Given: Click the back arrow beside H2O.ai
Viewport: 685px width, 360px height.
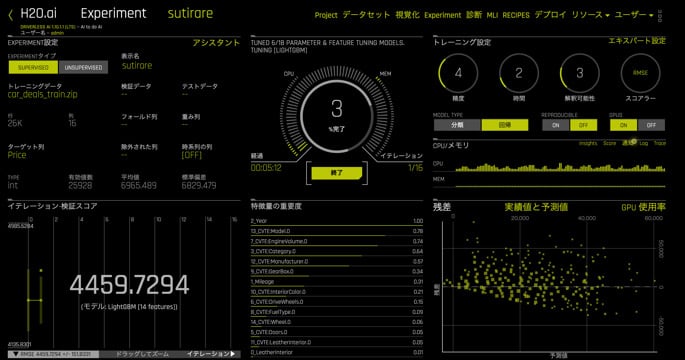Looking at the screenshot, I should (x=10, y=15).
